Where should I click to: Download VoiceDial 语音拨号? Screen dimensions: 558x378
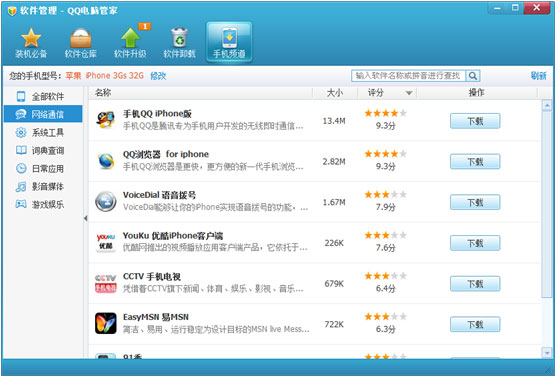(x=475, y=202)
